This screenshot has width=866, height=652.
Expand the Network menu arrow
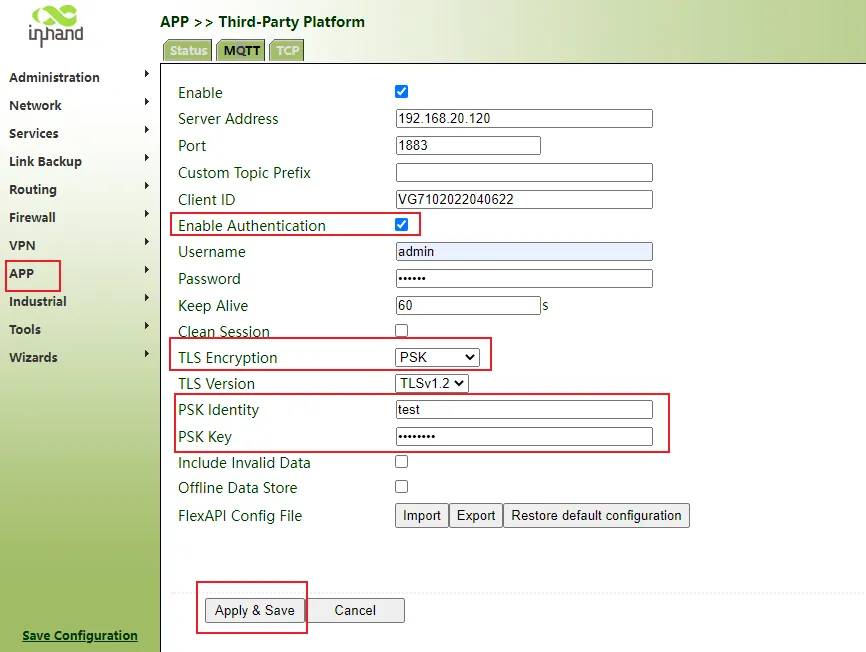pos(146,102)
